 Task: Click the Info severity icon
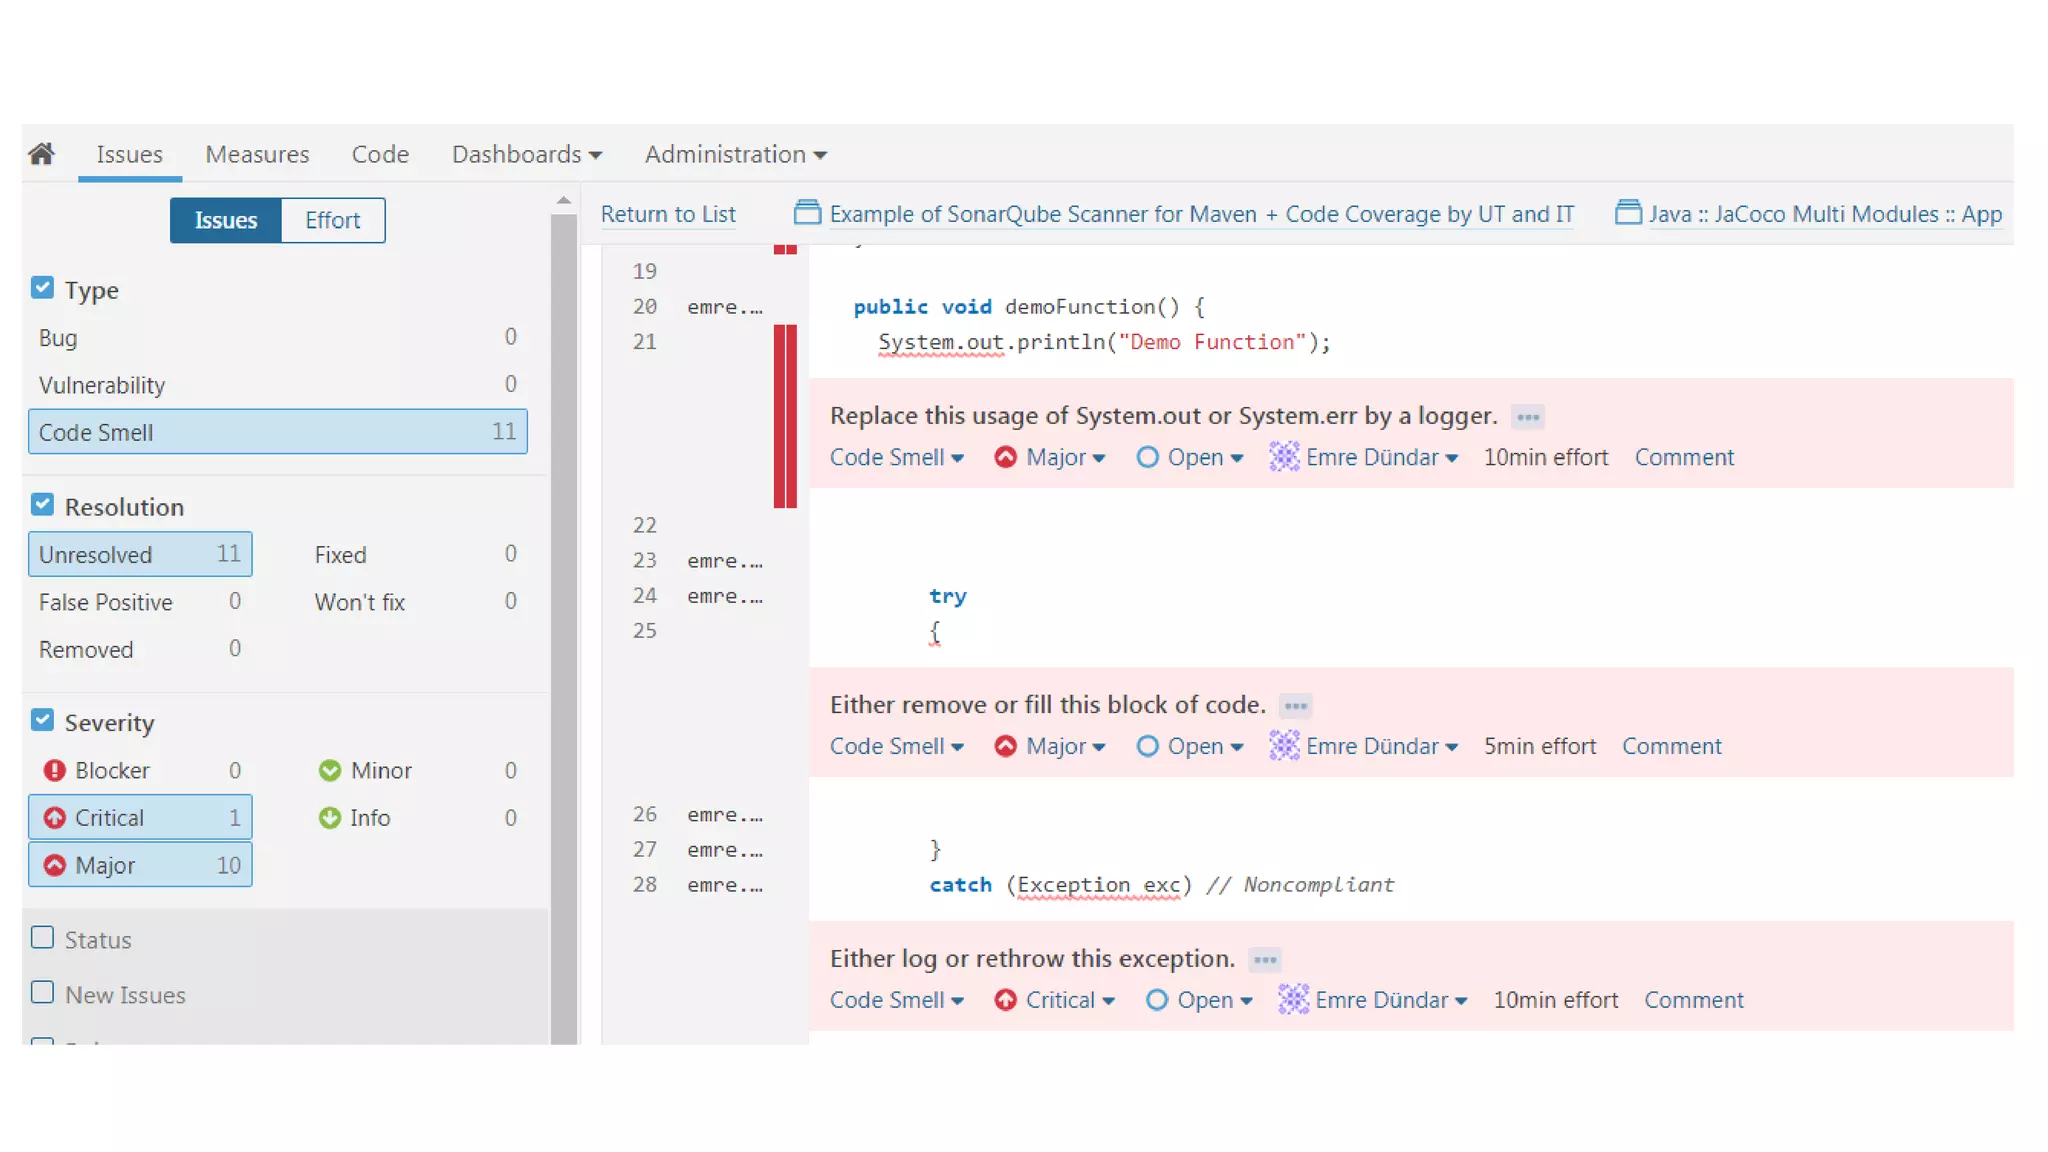point(330,818)
